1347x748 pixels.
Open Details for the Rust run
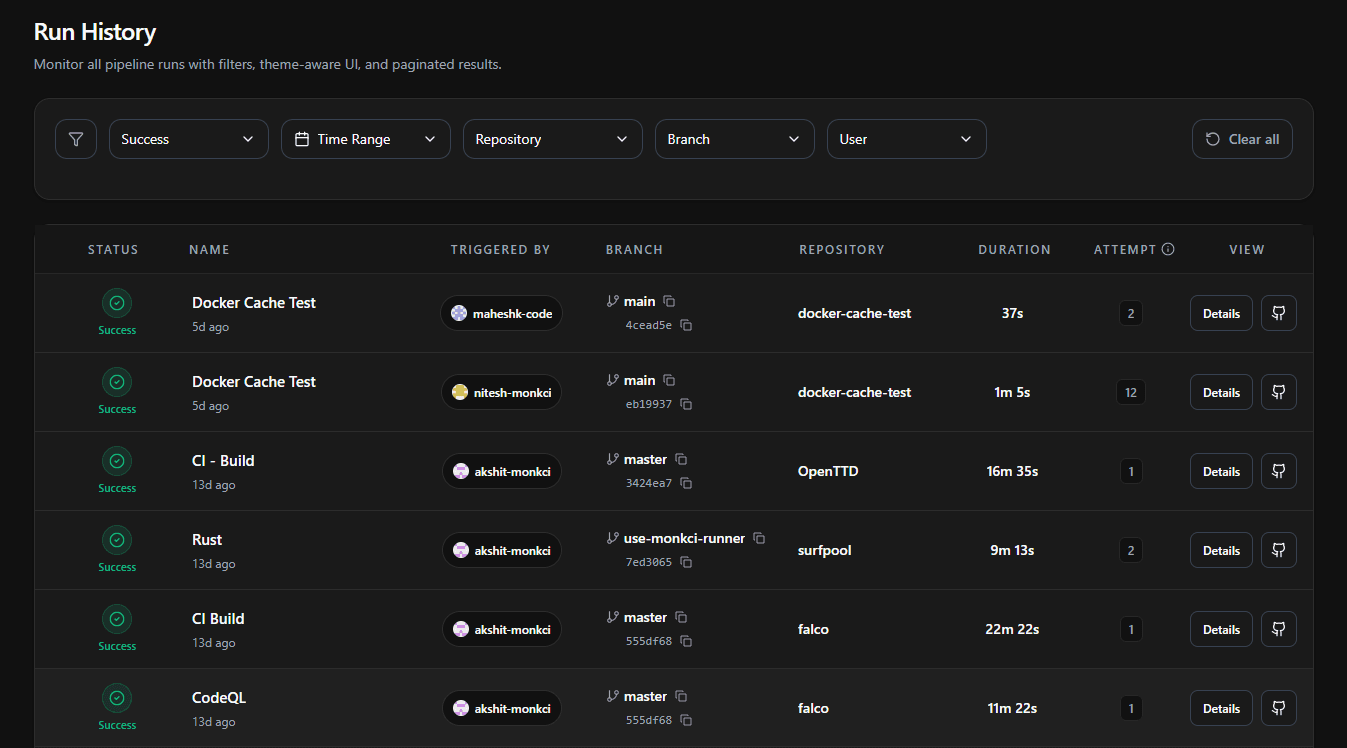1221,550
